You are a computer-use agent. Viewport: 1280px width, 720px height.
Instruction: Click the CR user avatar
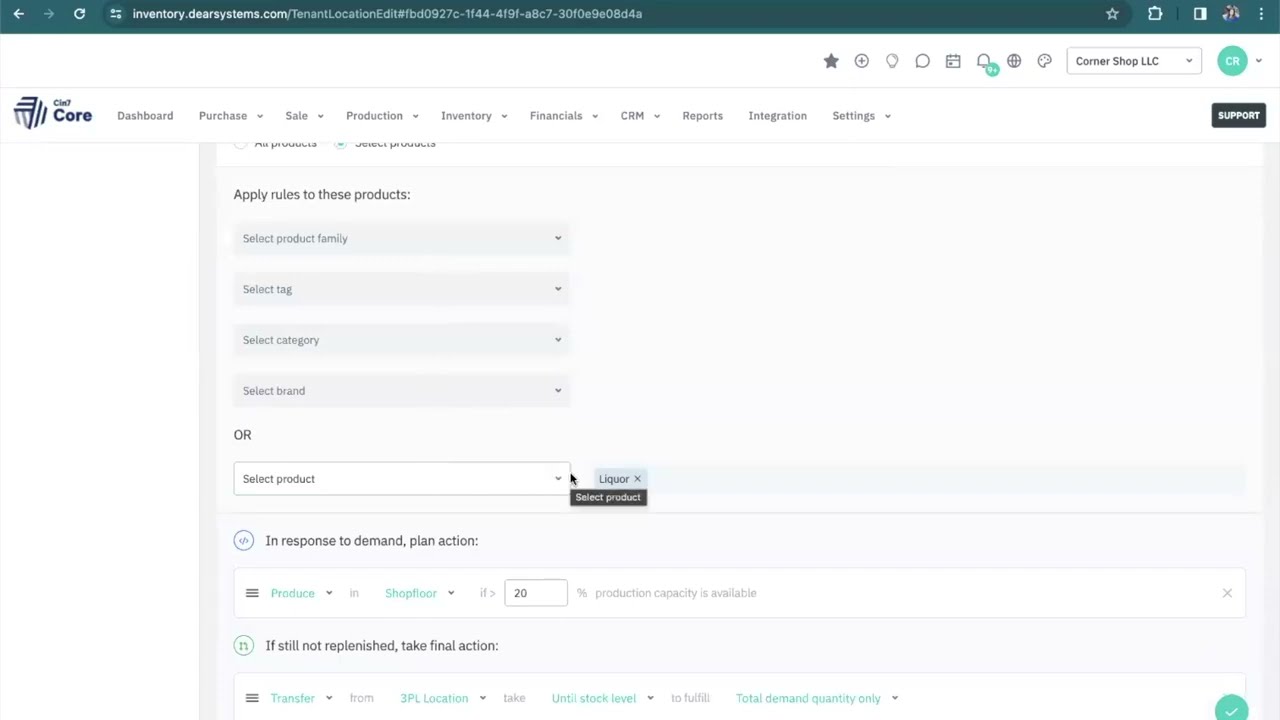click(x=1232, y=61)
